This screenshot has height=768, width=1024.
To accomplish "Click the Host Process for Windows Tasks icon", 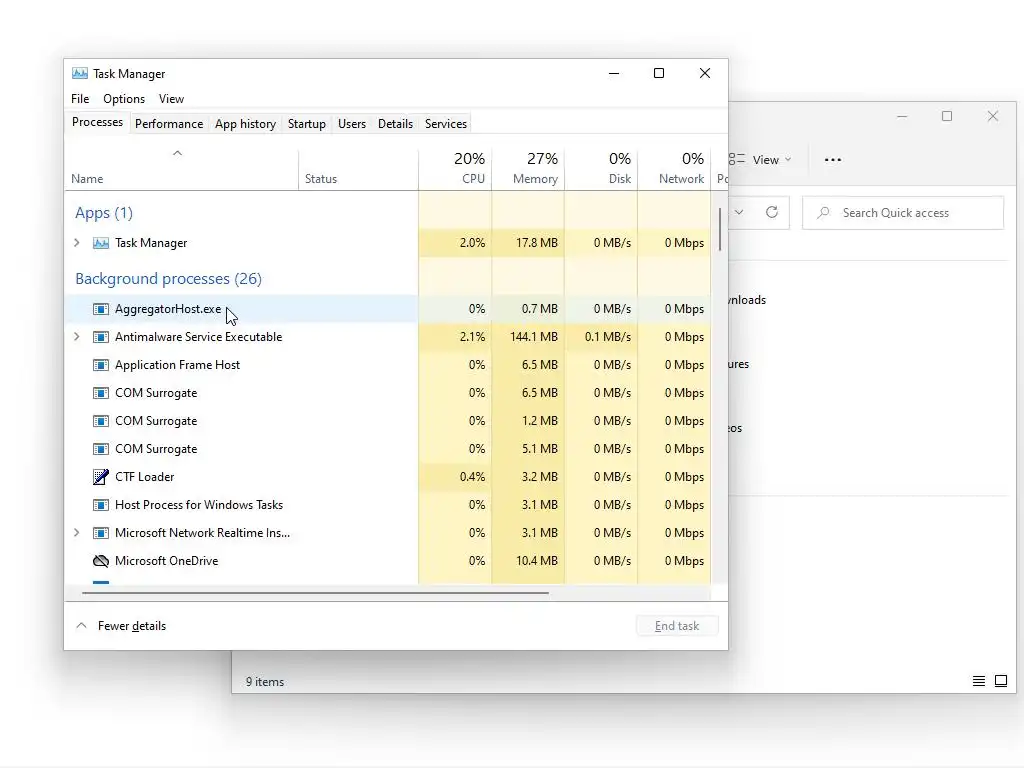I will click(101, 505).
